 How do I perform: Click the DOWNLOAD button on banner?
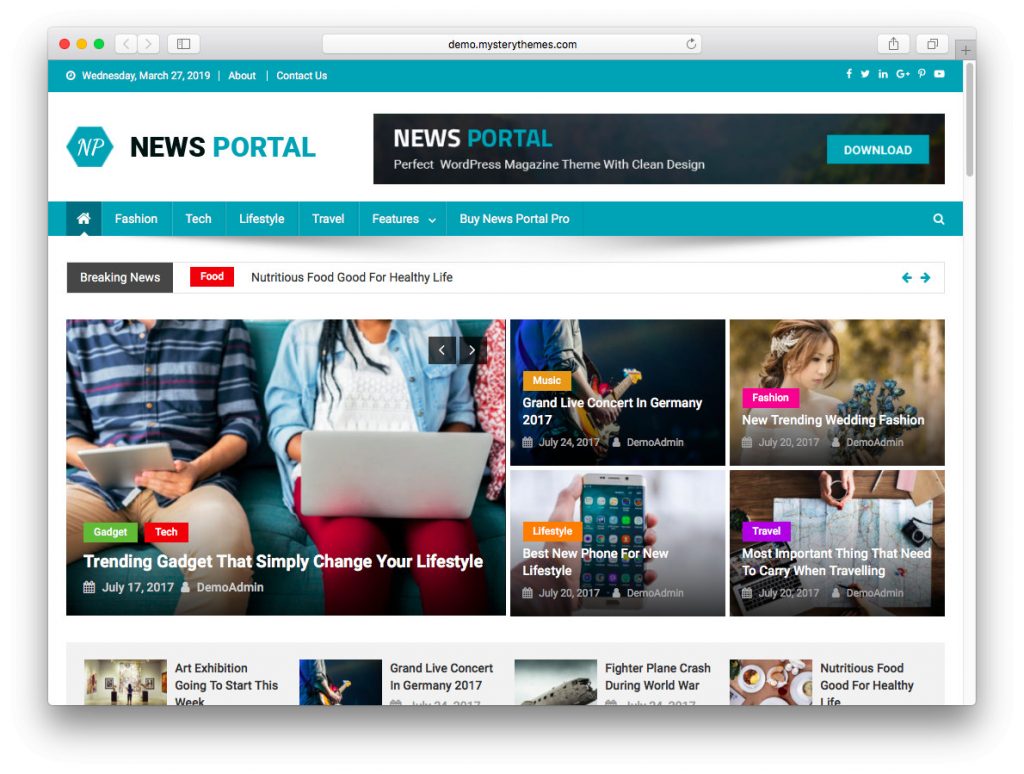(878, 150)
